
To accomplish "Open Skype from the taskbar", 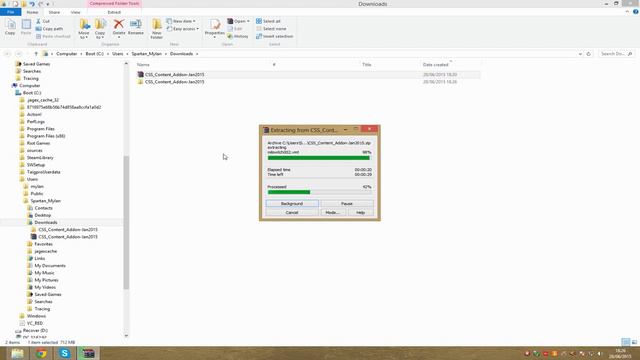I will click(64, 353).
